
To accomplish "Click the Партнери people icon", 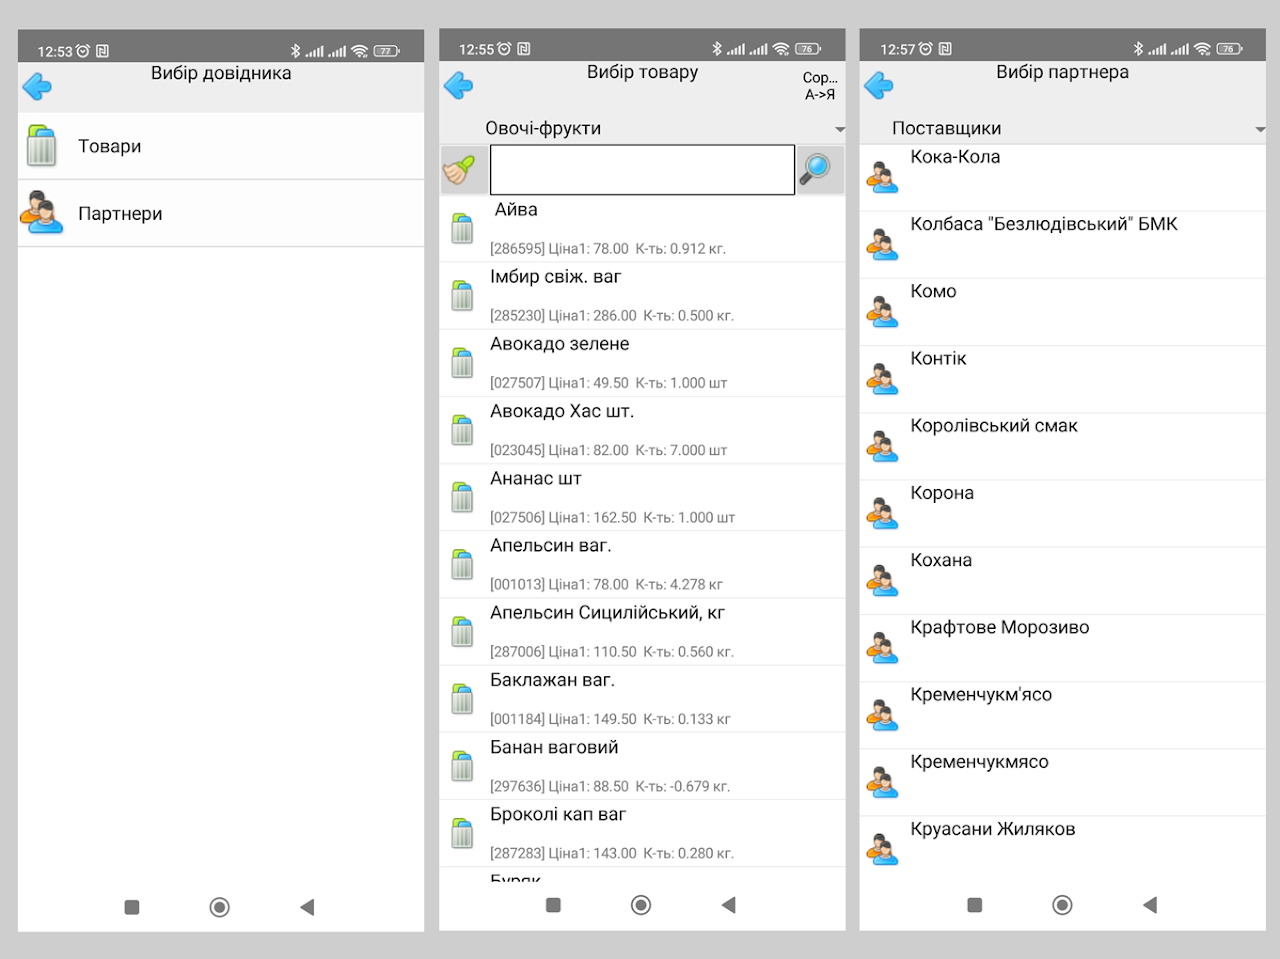I will [42, 213].
